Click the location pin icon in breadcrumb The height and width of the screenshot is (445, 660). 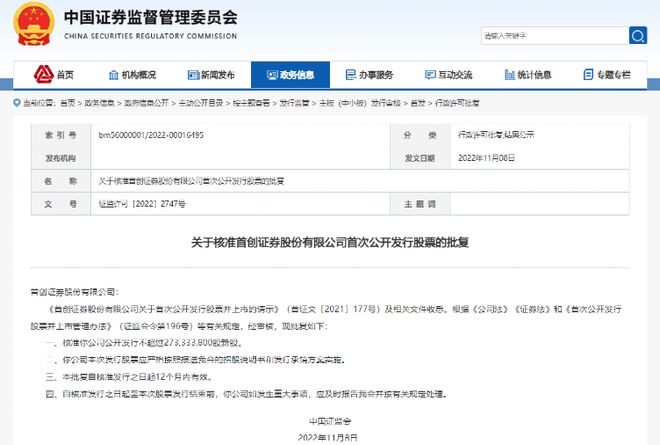click(17, 103)
